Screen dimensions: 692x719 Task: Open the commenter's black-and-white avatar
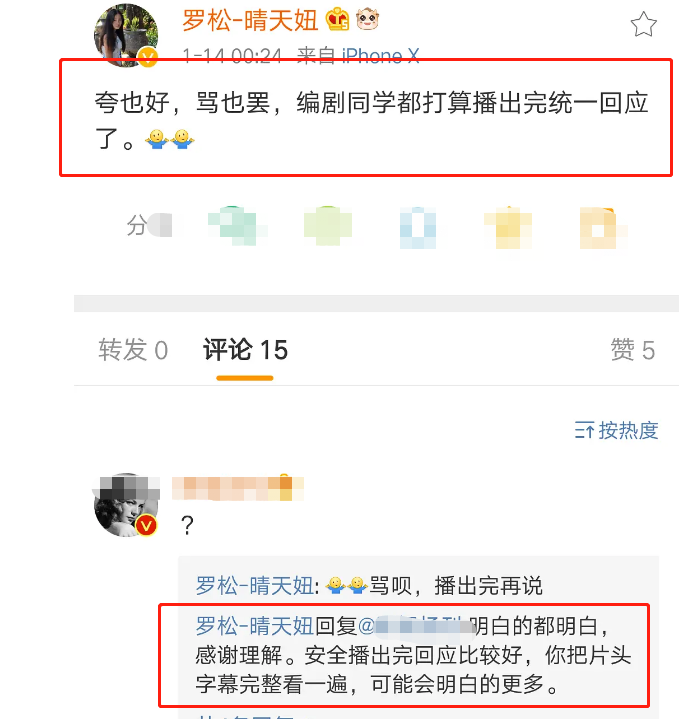pyautogui.click(x=127, y=505)
